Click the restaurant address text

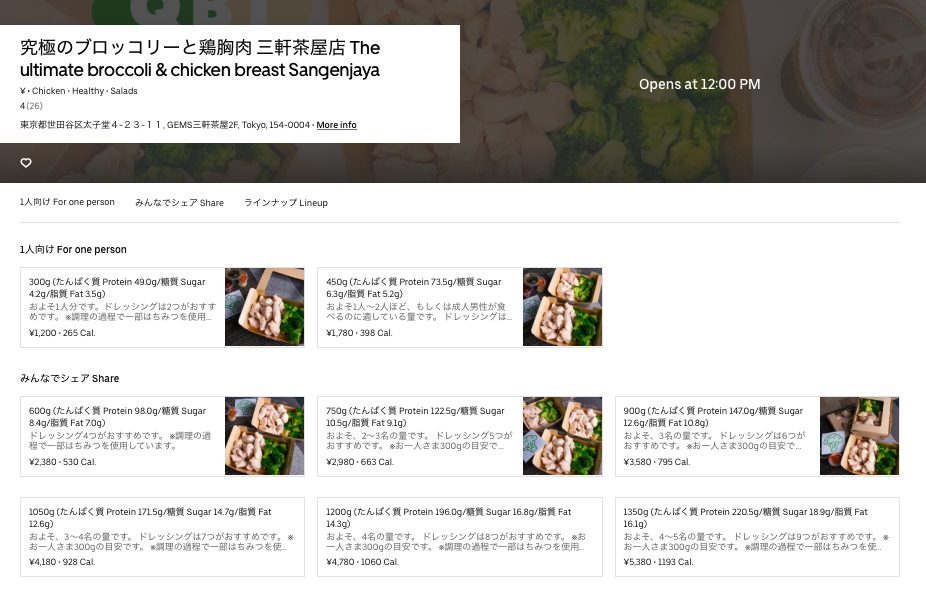[165, 125]
